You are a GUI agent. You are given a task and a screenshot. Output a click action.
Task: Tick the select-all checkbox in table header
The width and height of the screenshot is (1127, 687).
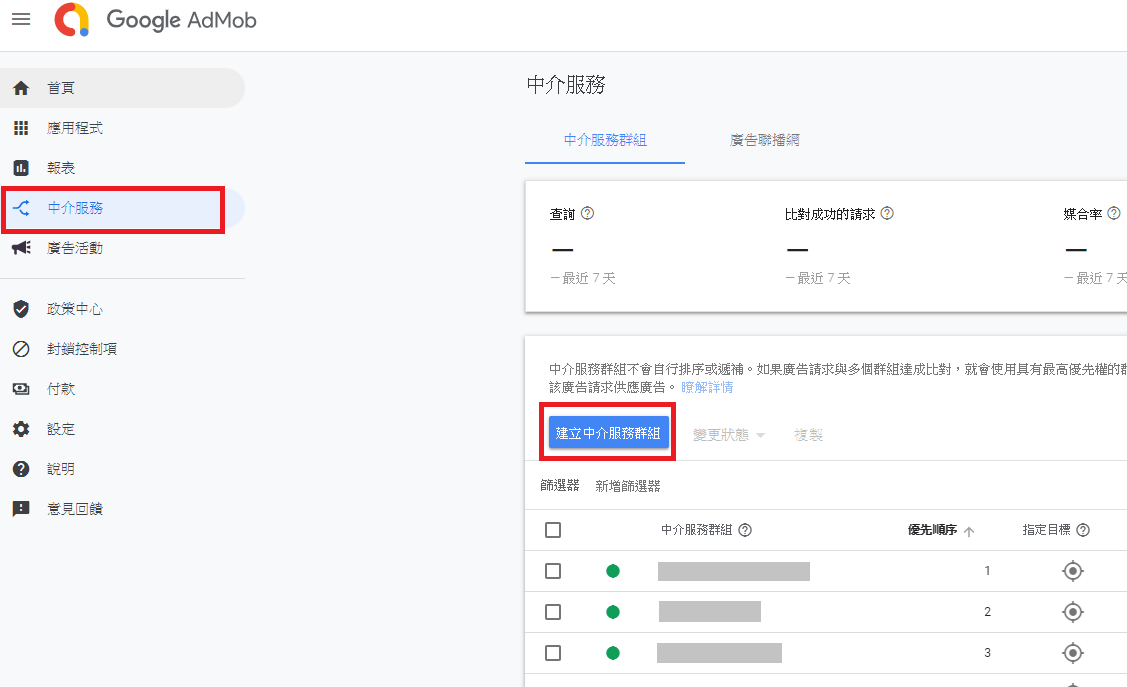[553, 530]
